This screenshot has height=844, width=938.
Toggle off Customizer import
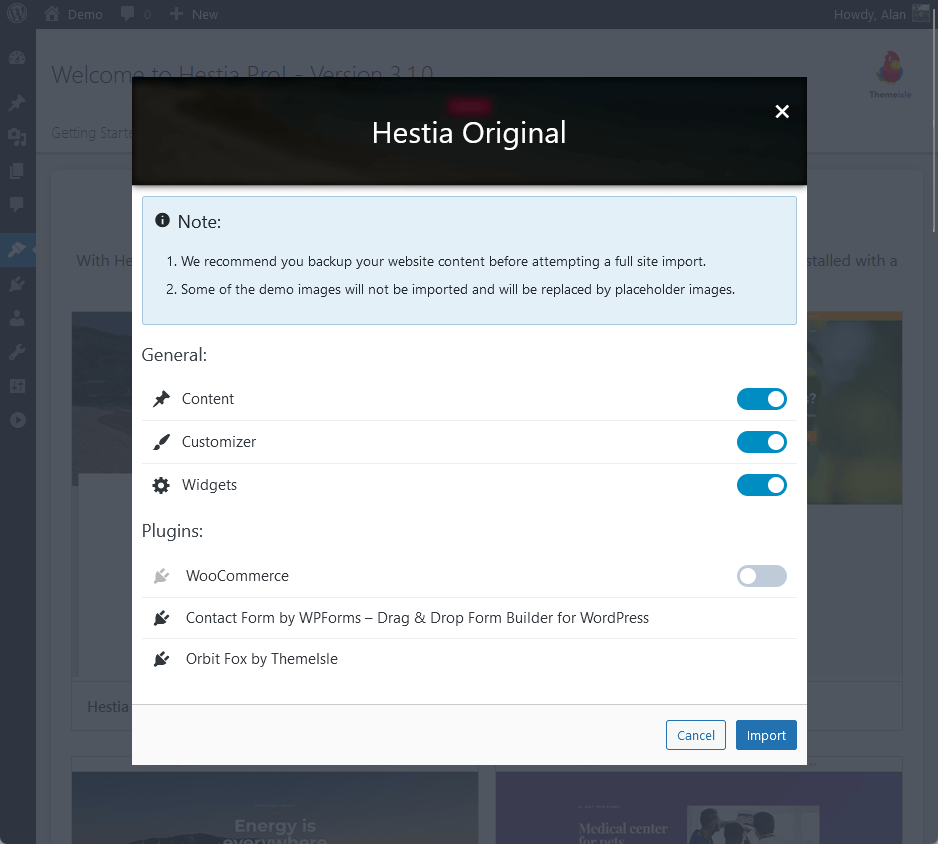[762, 442]
